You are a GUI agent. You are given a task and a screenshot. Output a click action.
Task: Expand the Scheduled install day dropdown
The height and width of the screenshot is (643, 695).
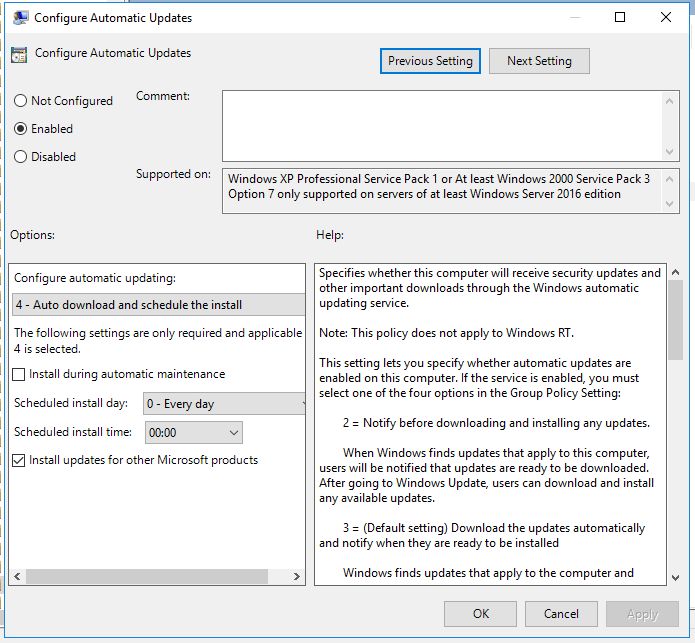pos(224,404)
